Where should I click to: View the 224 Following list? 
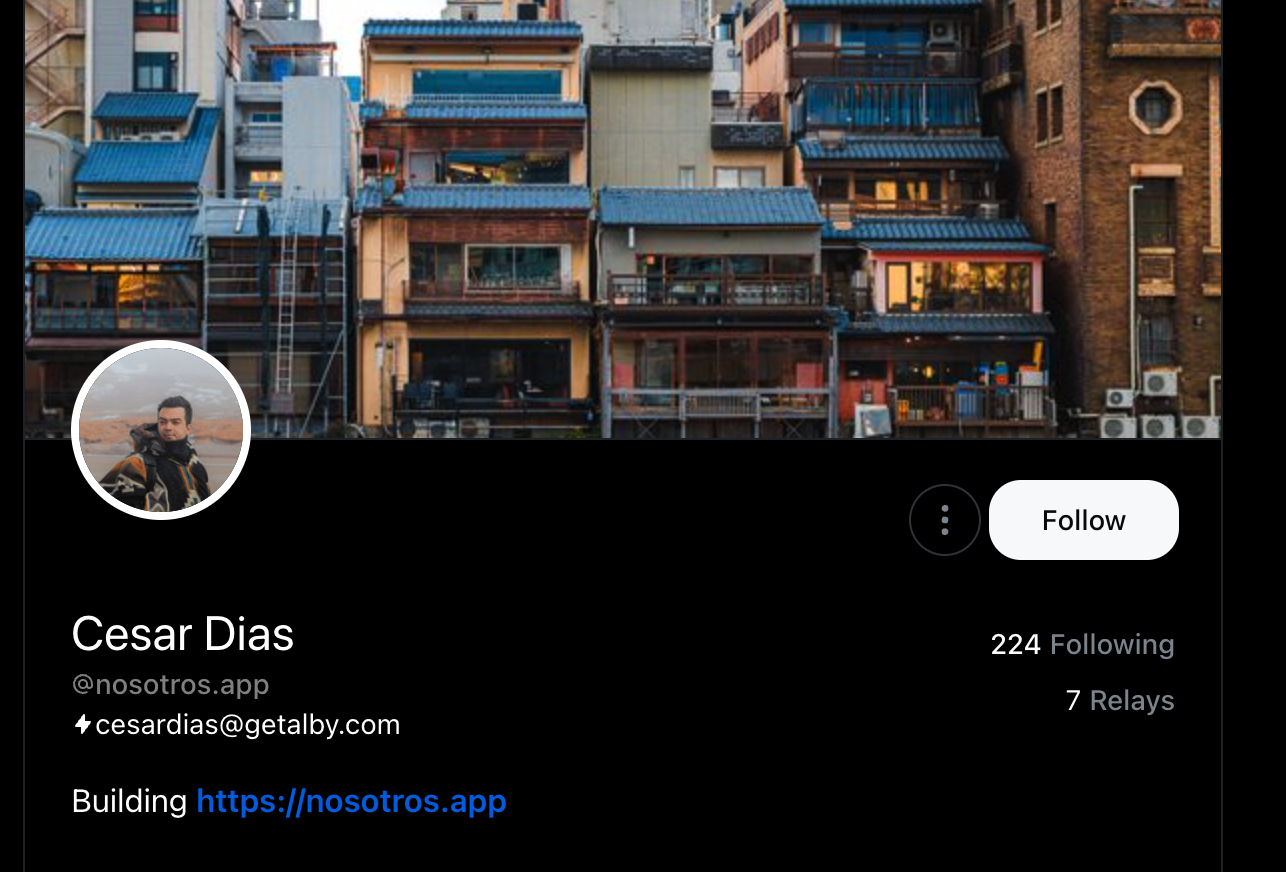[1082, 645]
